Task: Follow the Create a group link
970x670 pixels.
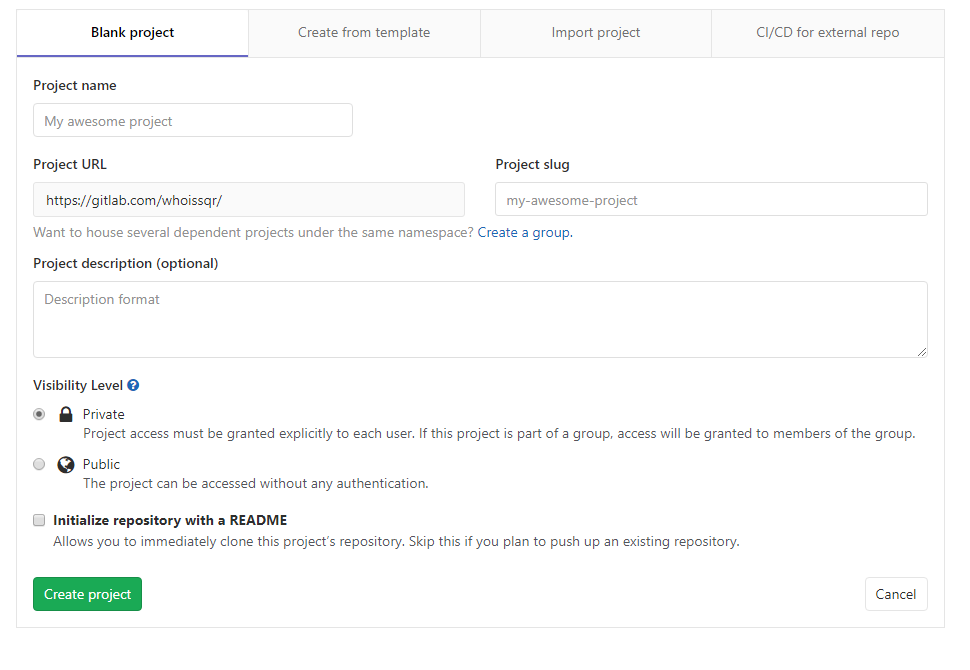Action: tap(525, 233)
